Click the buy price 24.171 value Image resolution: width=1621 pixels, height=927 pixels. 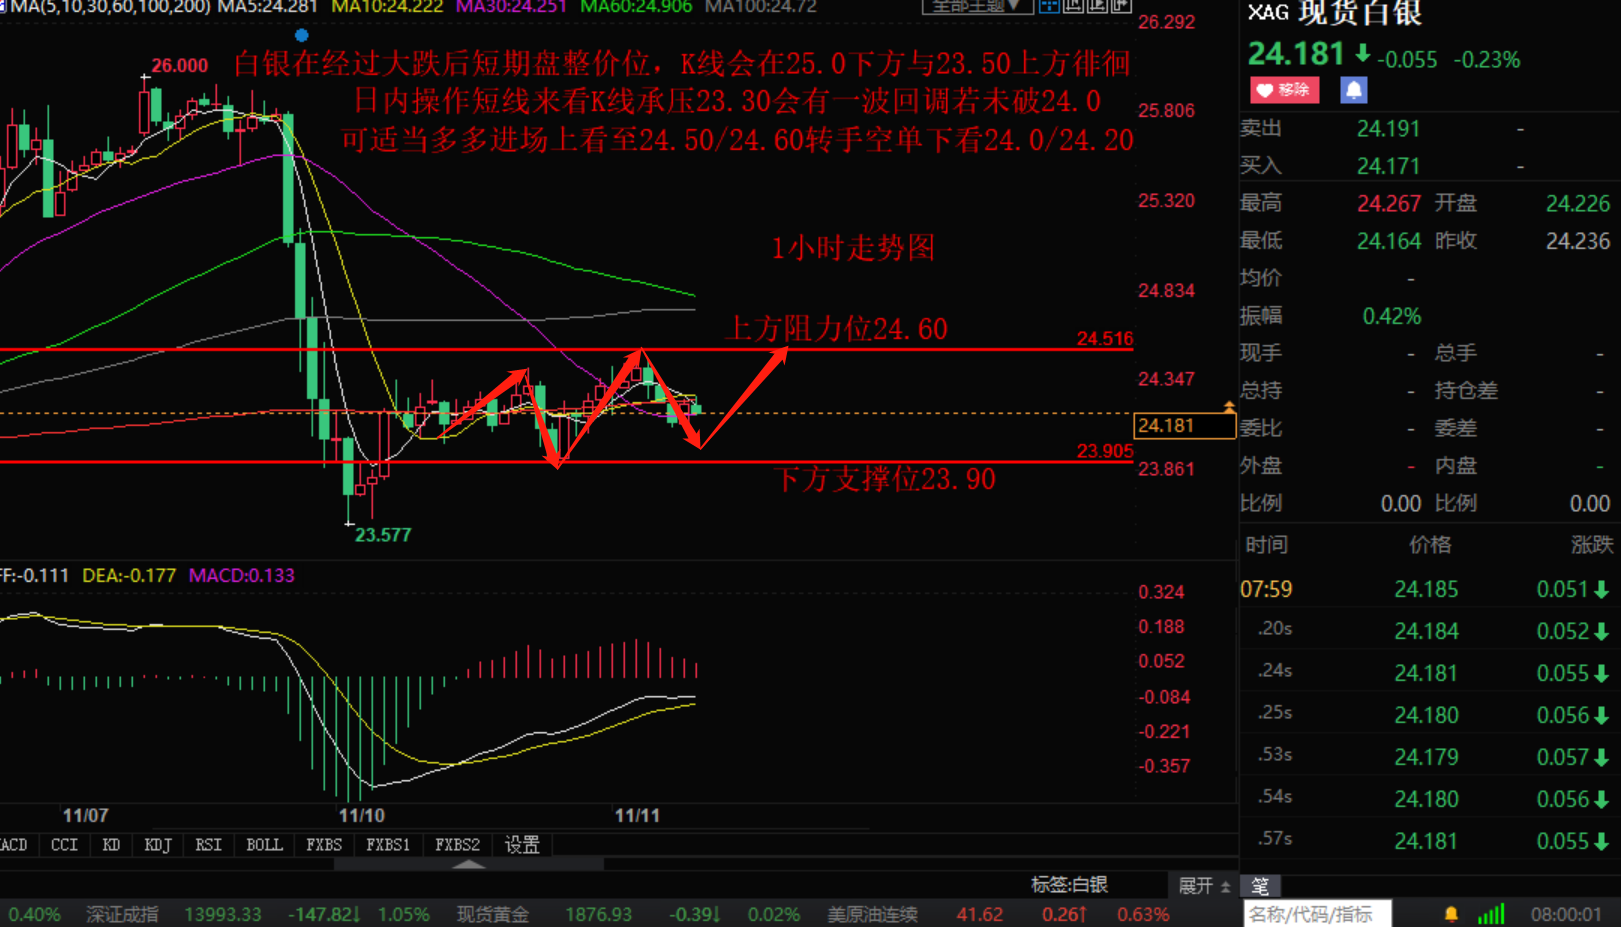click(x=1388, y=166)
